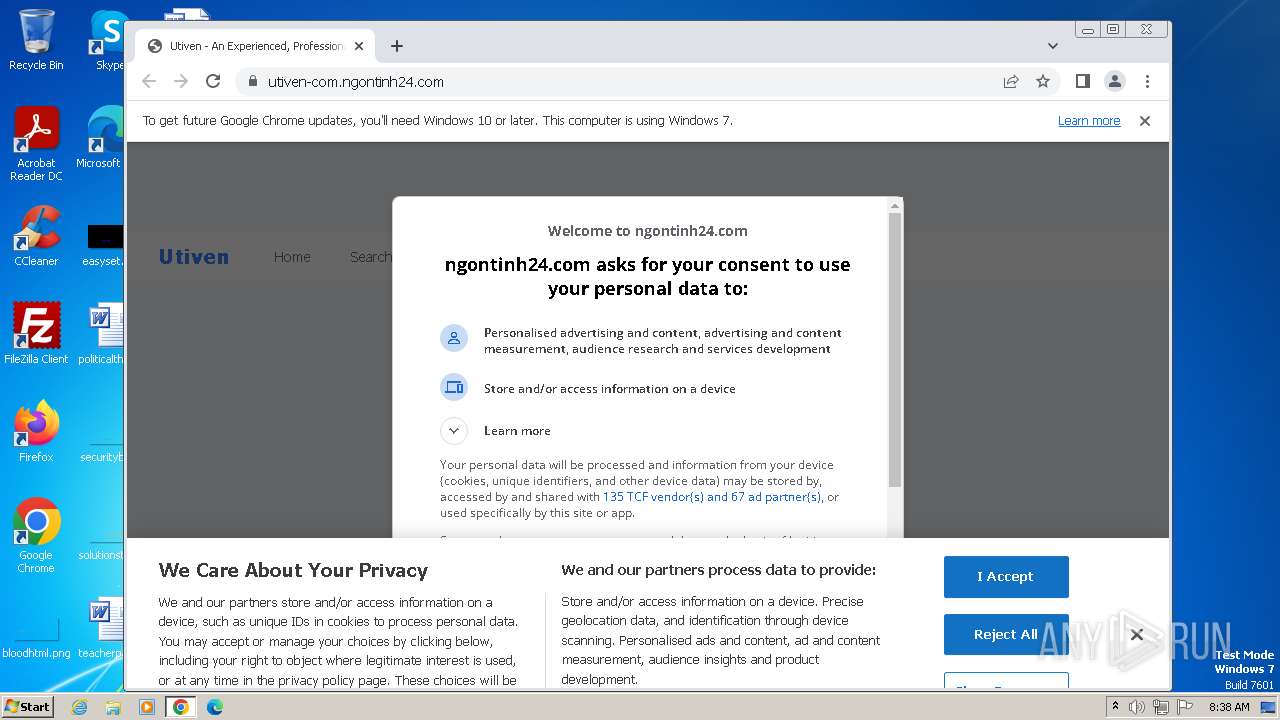Open the 135 TCF vendors link
The height and width of the screenshot is (720, 1280).
pos(711,497)
